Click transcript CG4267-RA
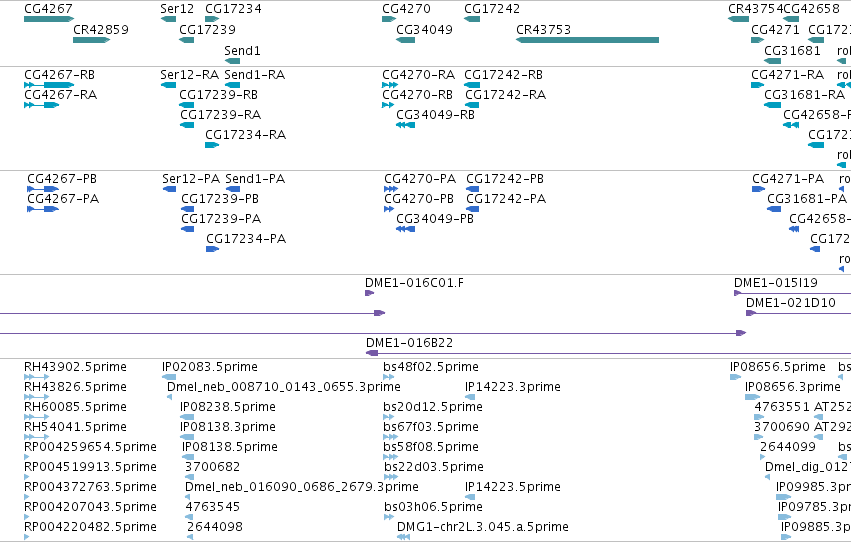 [41, 105]
